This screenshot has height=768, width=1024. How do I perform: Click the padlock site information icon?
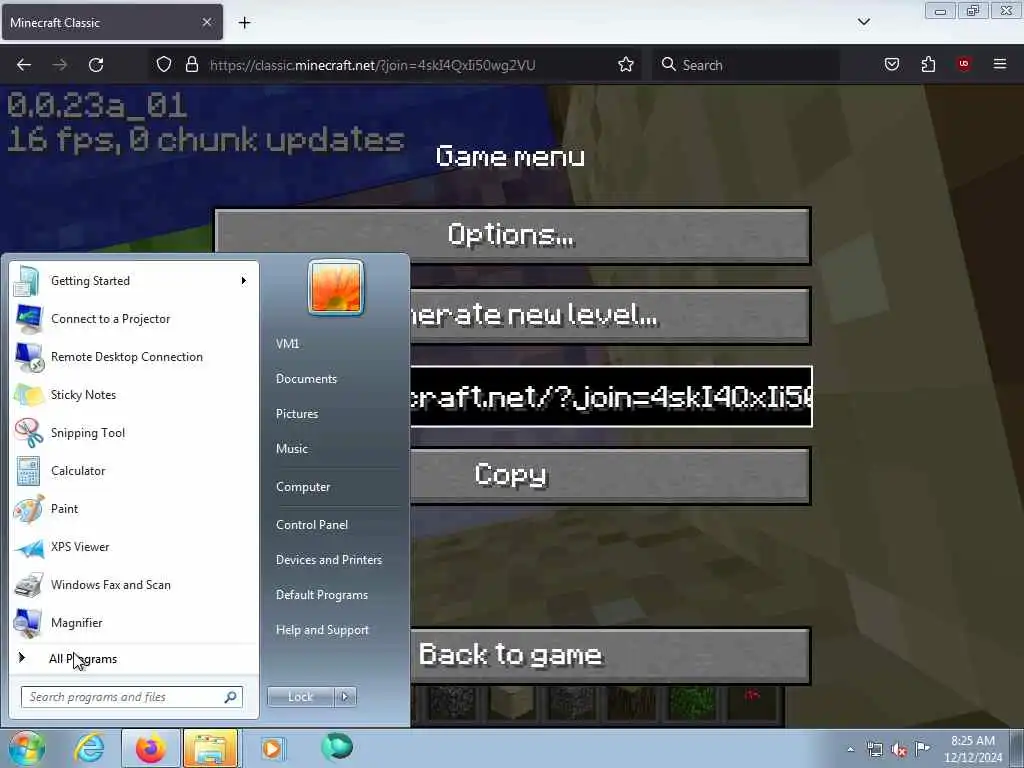[191, 64]
